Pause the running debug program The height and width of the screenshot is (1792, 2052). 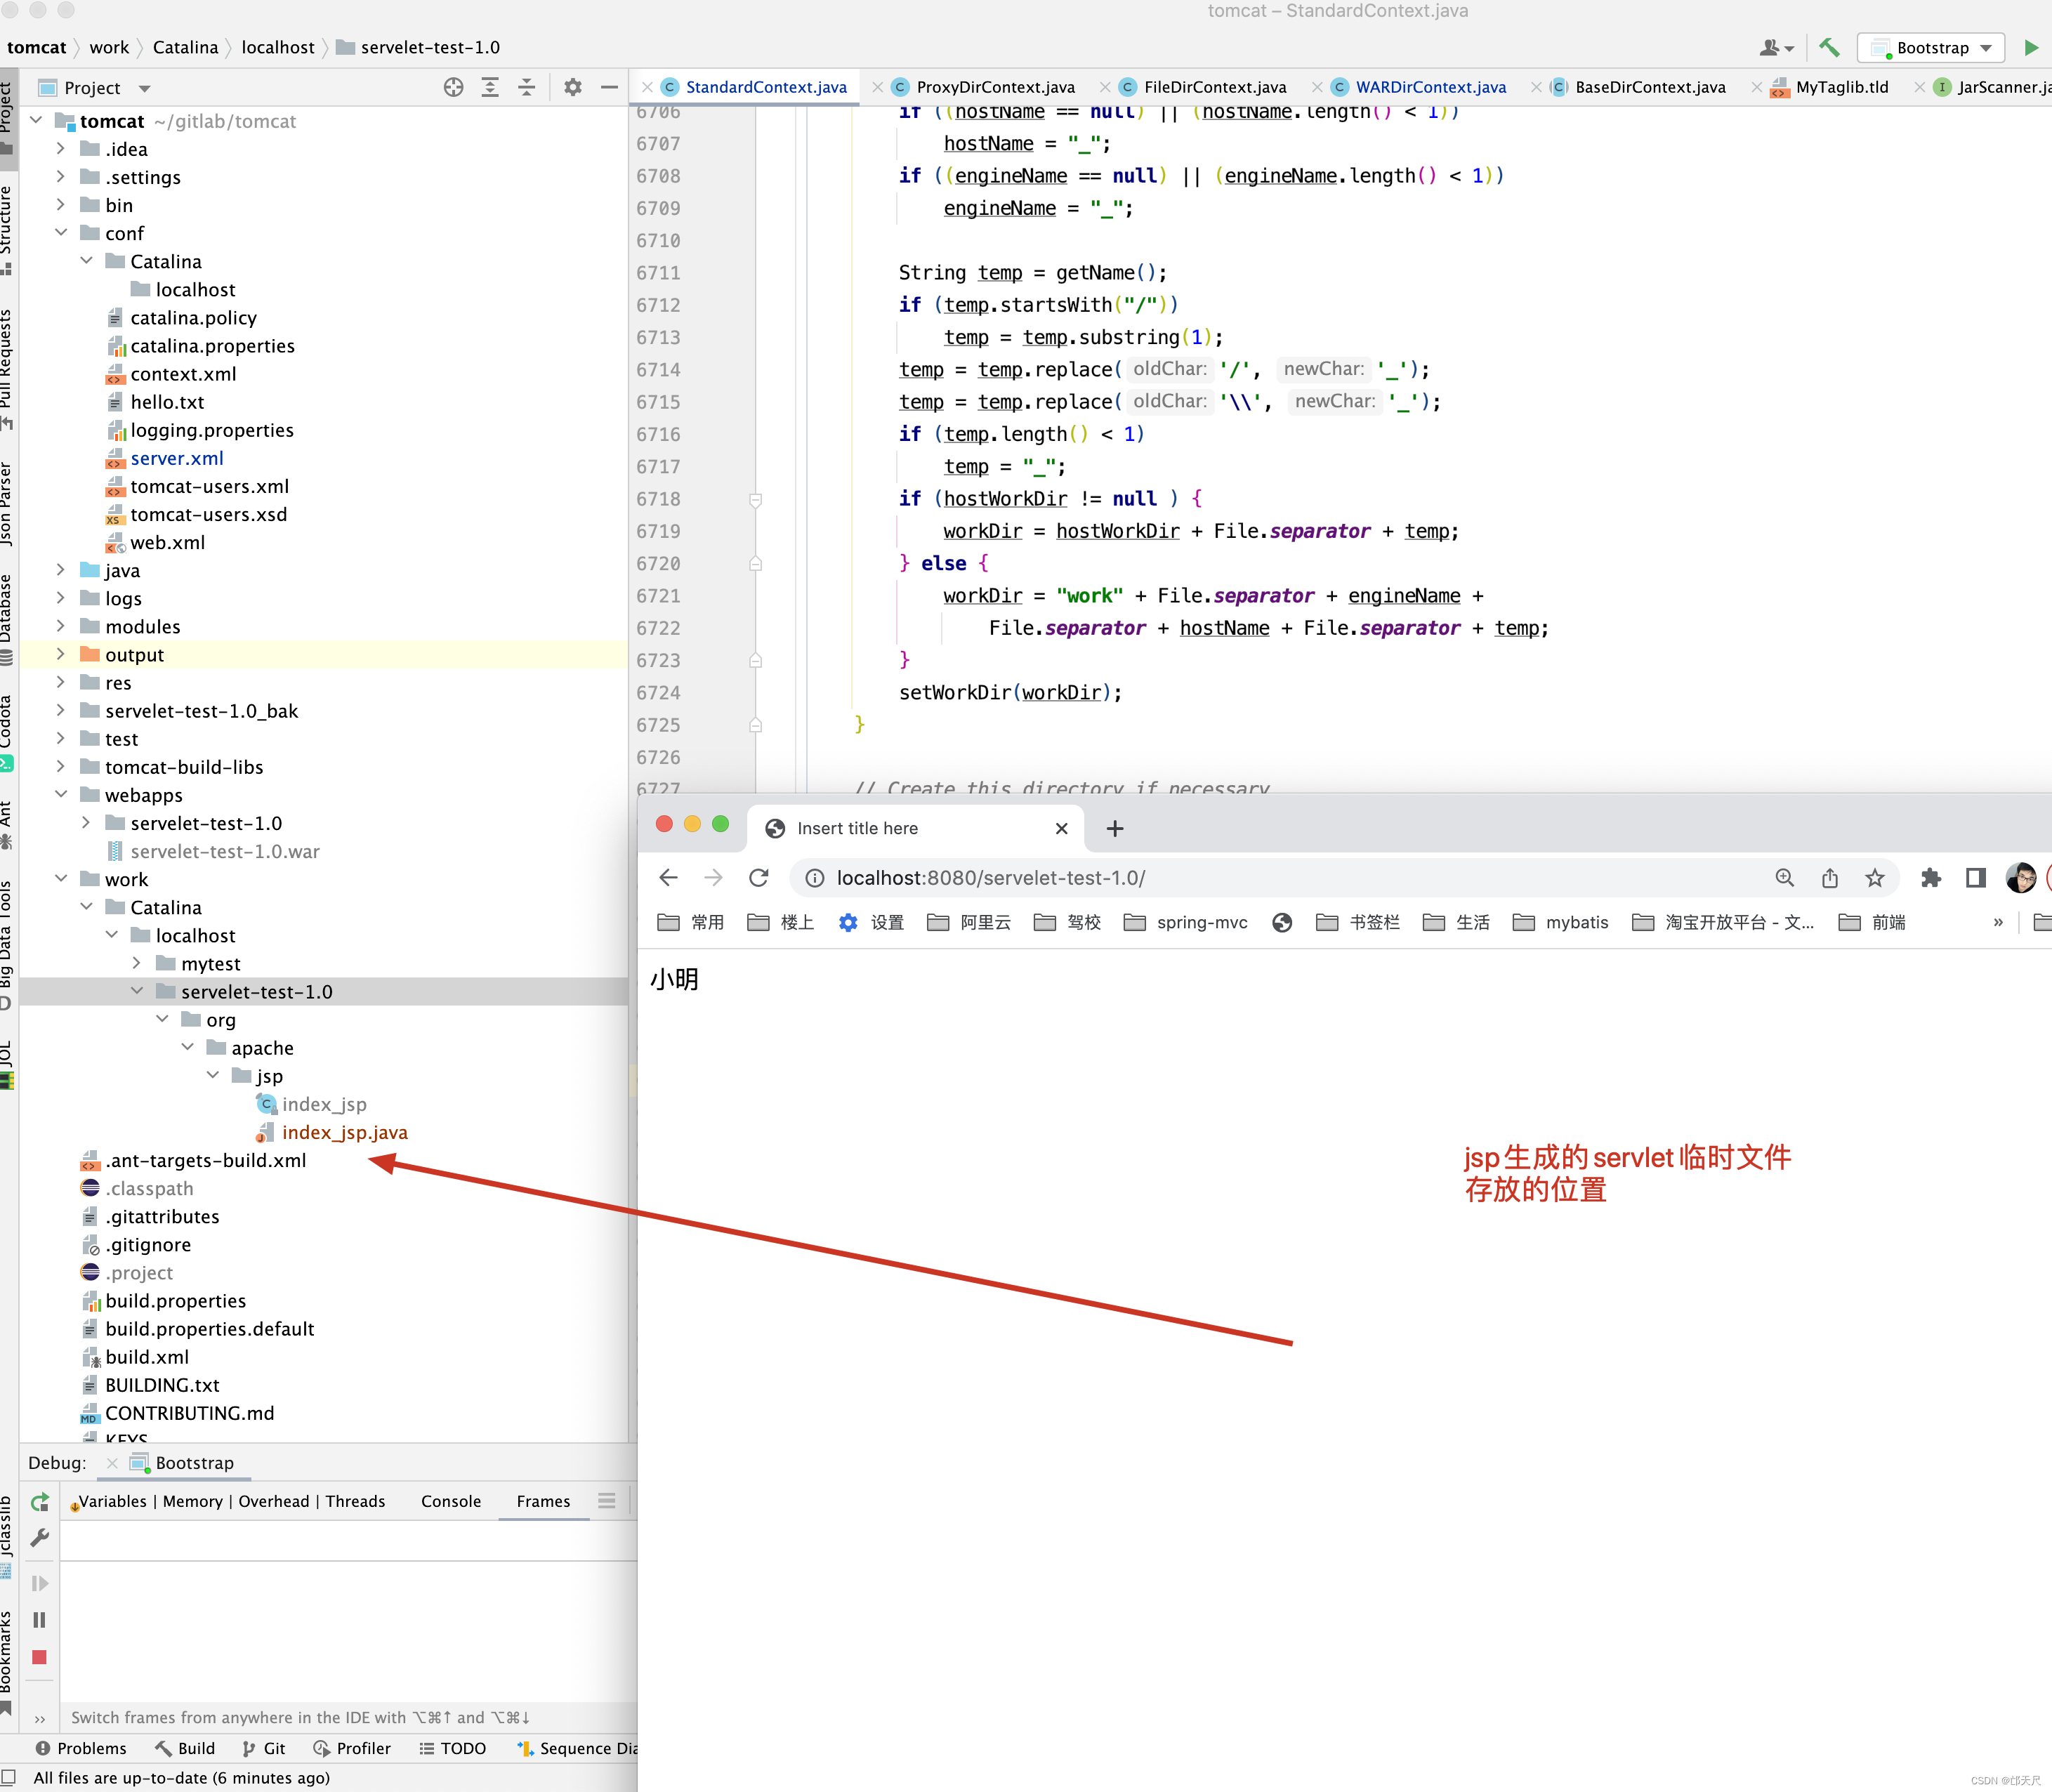40,1620
